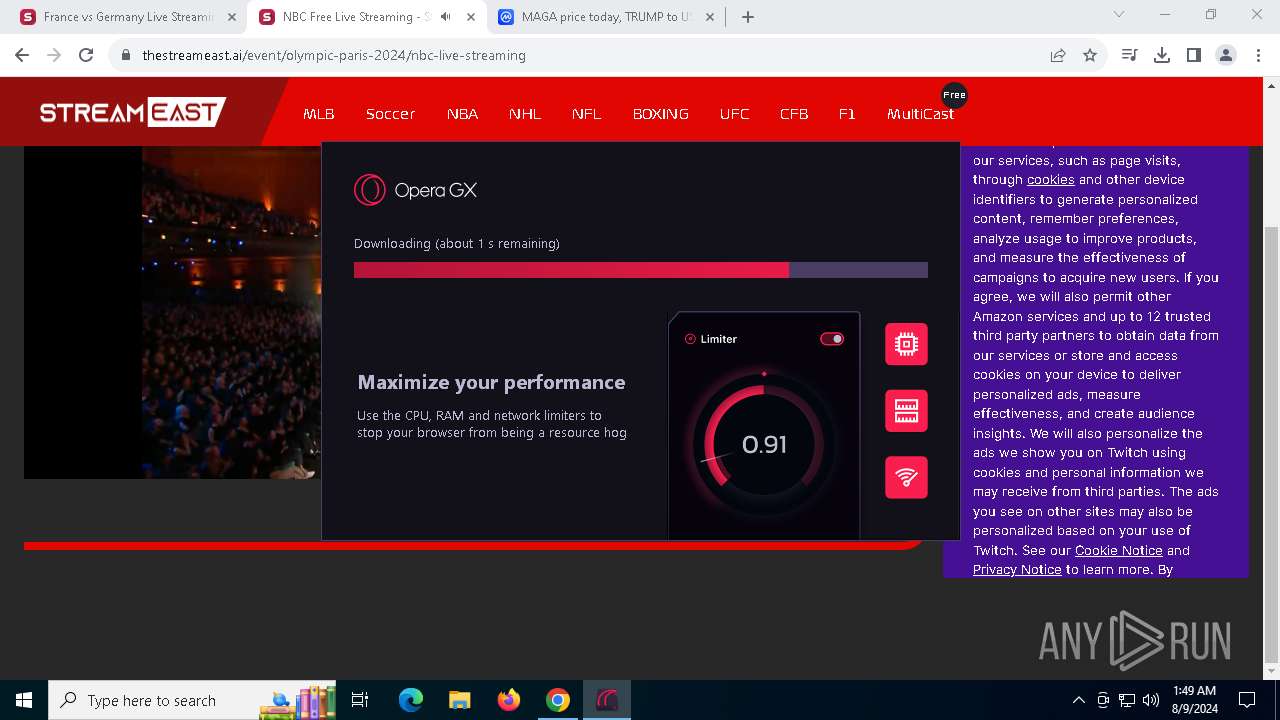Open File Explorer from taskbar
The width and height of the screenshot is (1280, 720).
coord(459,700)
